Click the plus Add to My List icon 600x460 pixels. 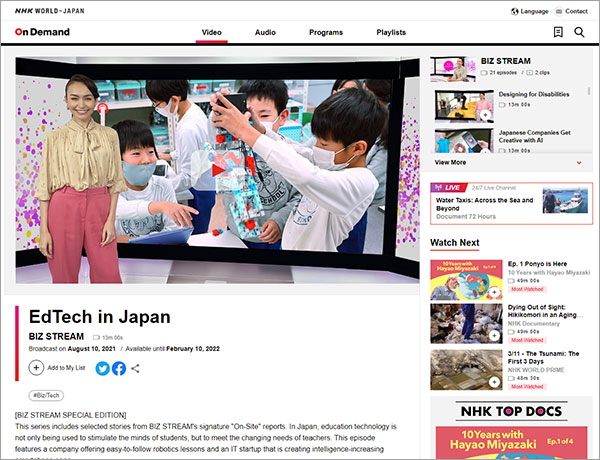pyautogui.click(x=37, y=368)
